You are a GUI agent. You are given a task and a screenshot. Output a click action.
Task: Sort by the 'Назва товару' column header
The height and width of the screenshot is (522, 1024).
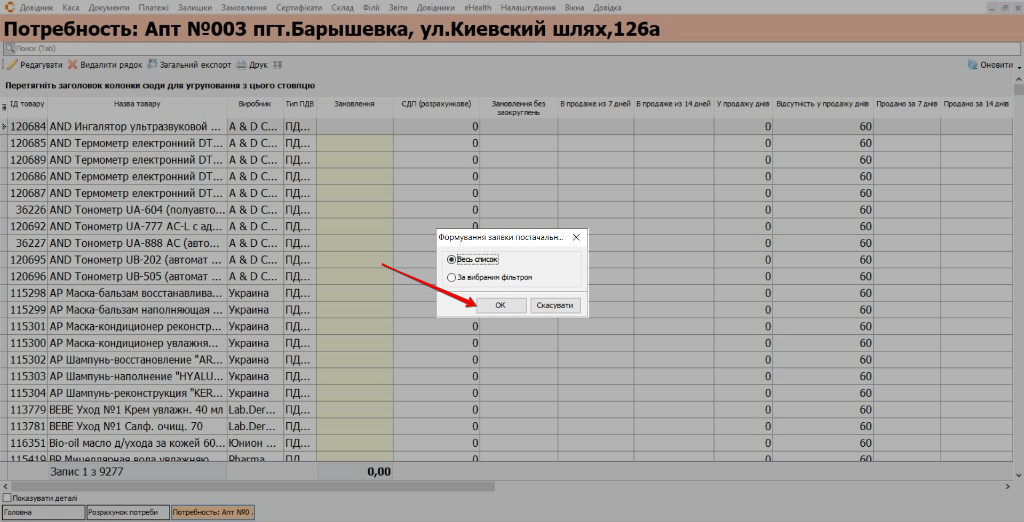(137, 107)
